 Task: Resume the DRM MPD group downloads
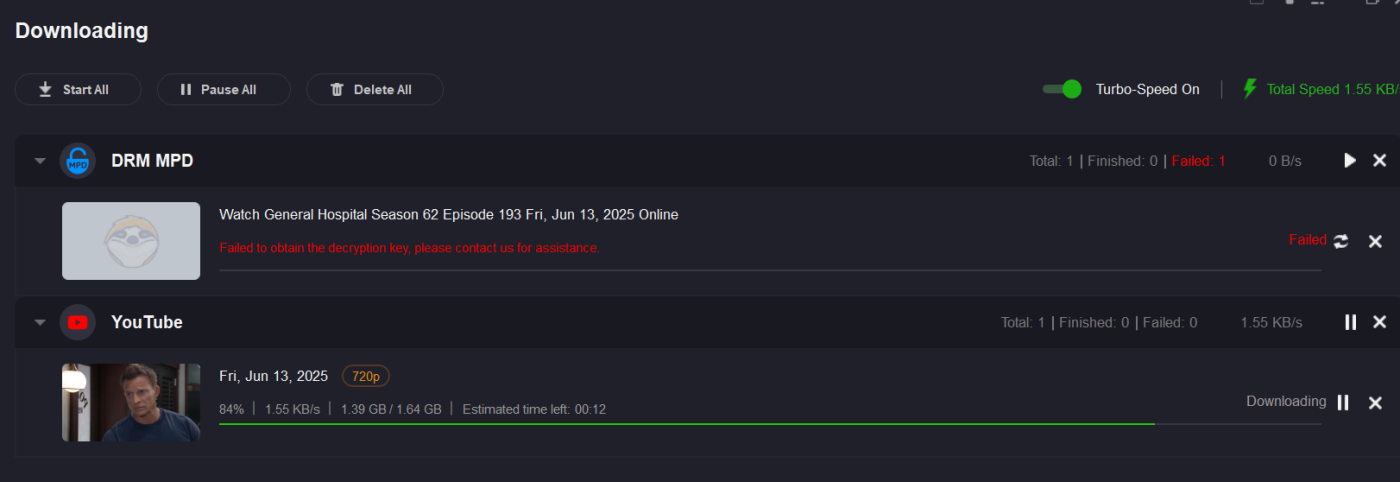pos(1350,161)
